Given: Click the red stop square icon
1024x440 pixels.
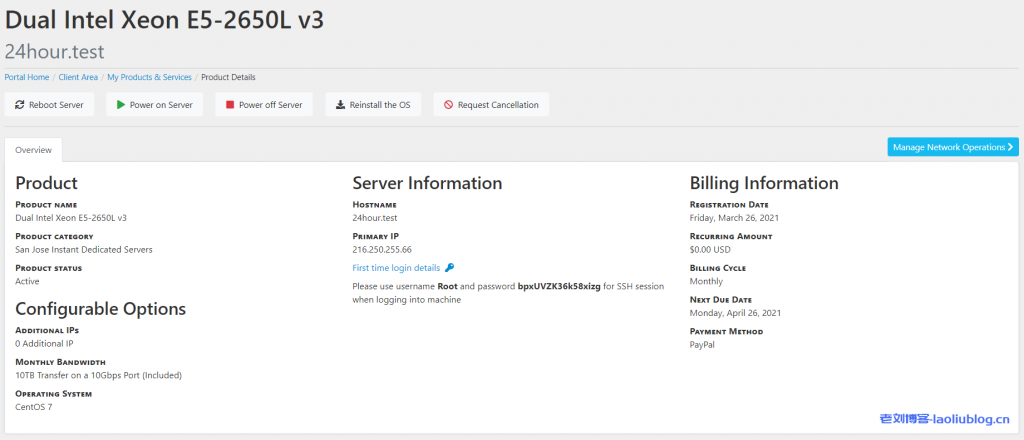Looking at the screenshot, I should [230, 105].
